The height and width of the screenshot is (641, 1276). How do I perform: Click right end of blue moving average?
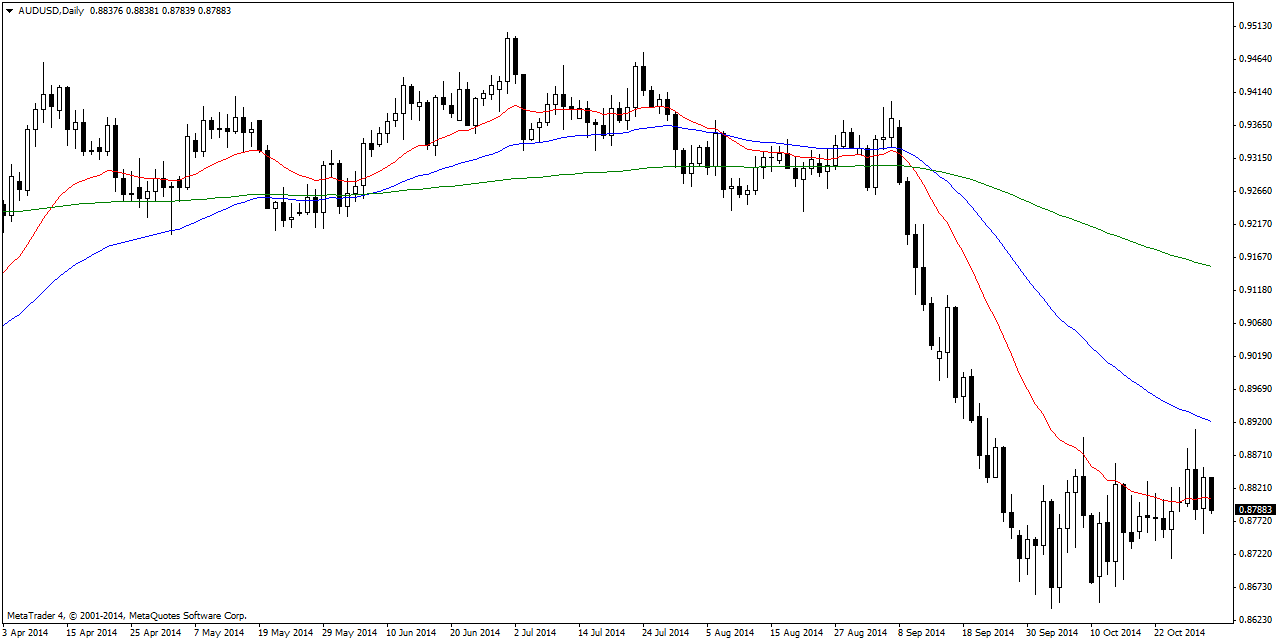tap(1210, 420)
